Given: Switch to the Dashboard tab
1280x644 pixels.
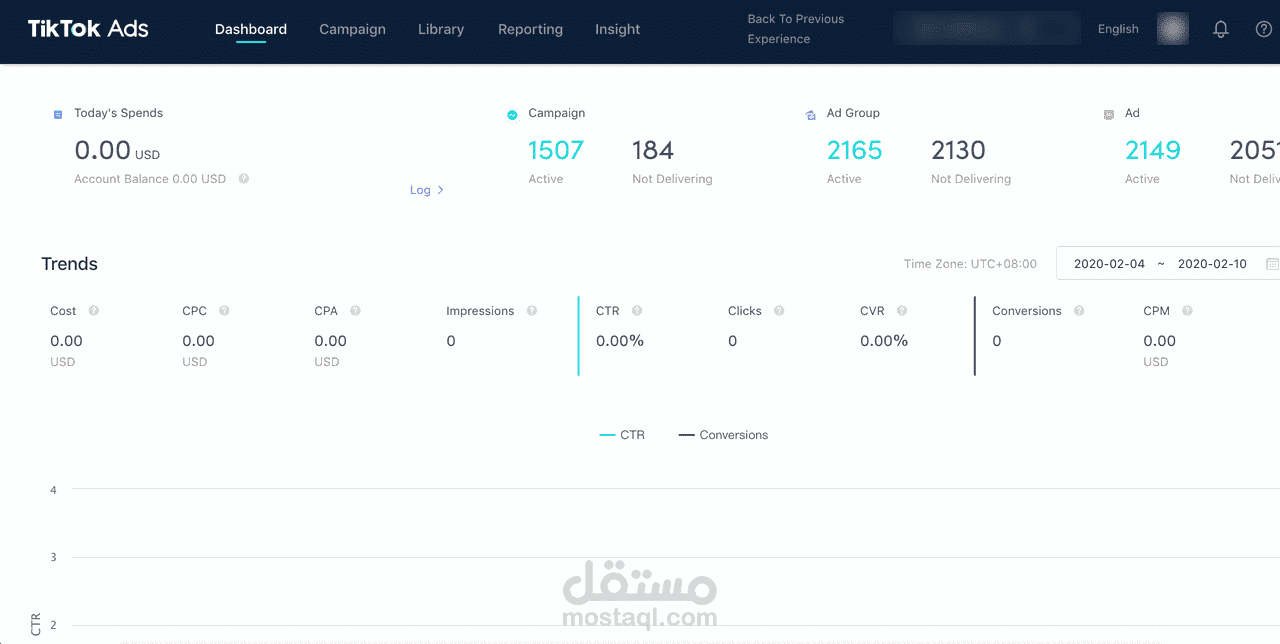Looking at the screenshot, I should 251,29.
